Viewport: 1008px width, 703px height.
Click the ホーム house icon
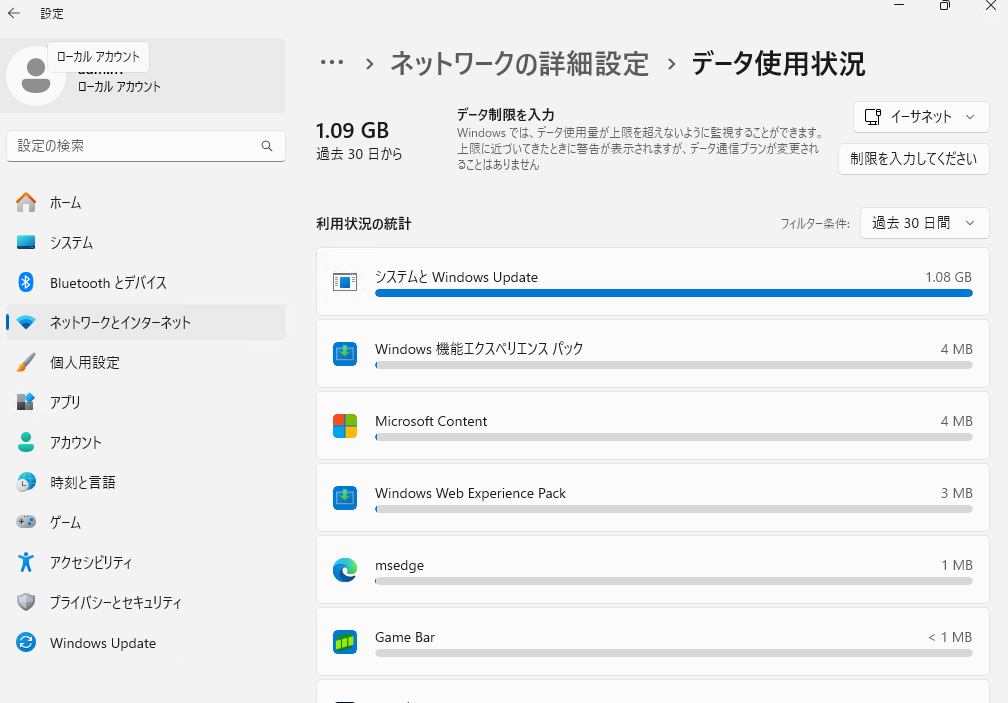coord(26,202)
